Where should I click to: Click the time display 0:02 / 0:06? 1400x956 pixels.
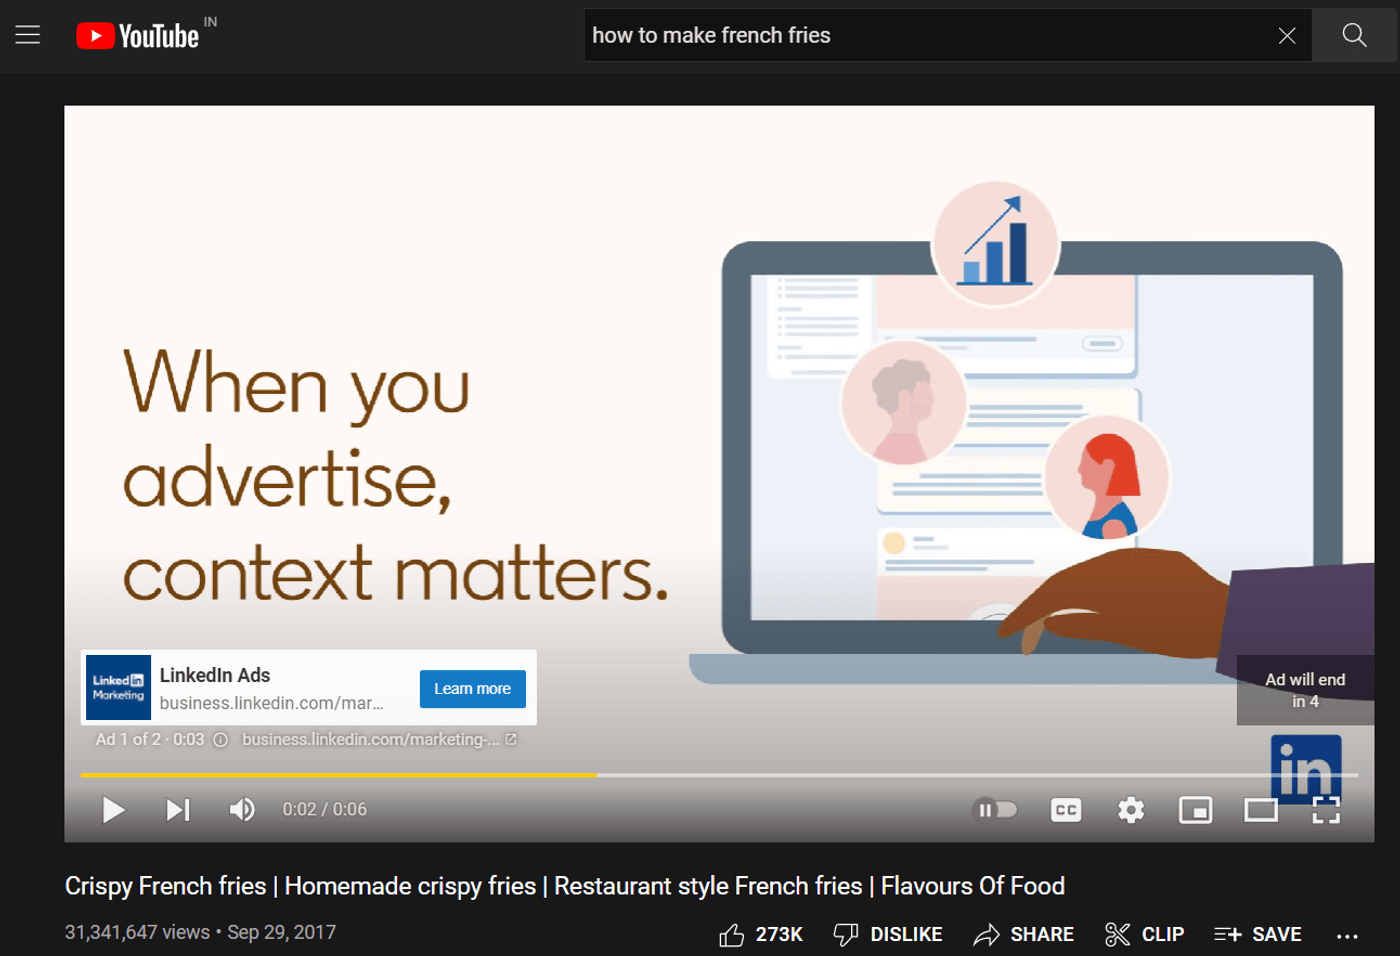click(x=324, y=809)
